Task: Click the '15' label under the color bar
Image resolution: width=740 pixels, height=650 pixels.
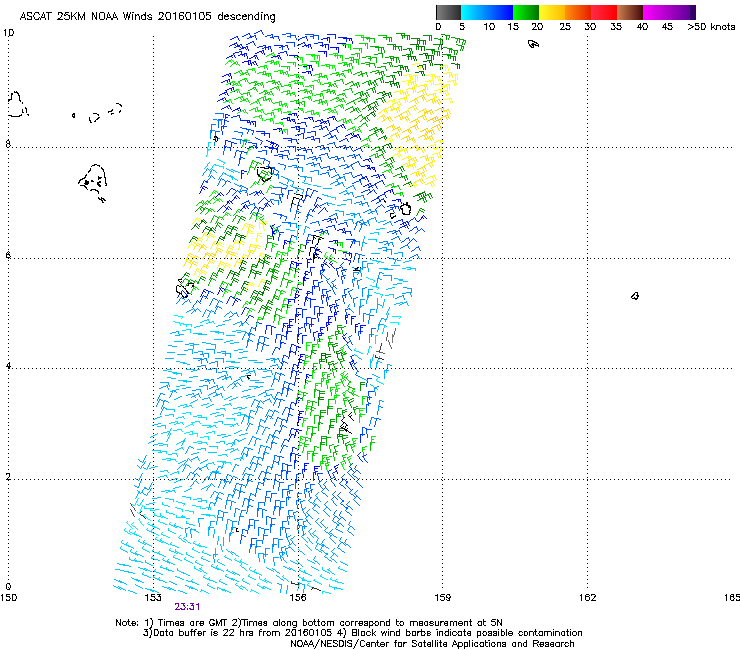Action: 513,26
